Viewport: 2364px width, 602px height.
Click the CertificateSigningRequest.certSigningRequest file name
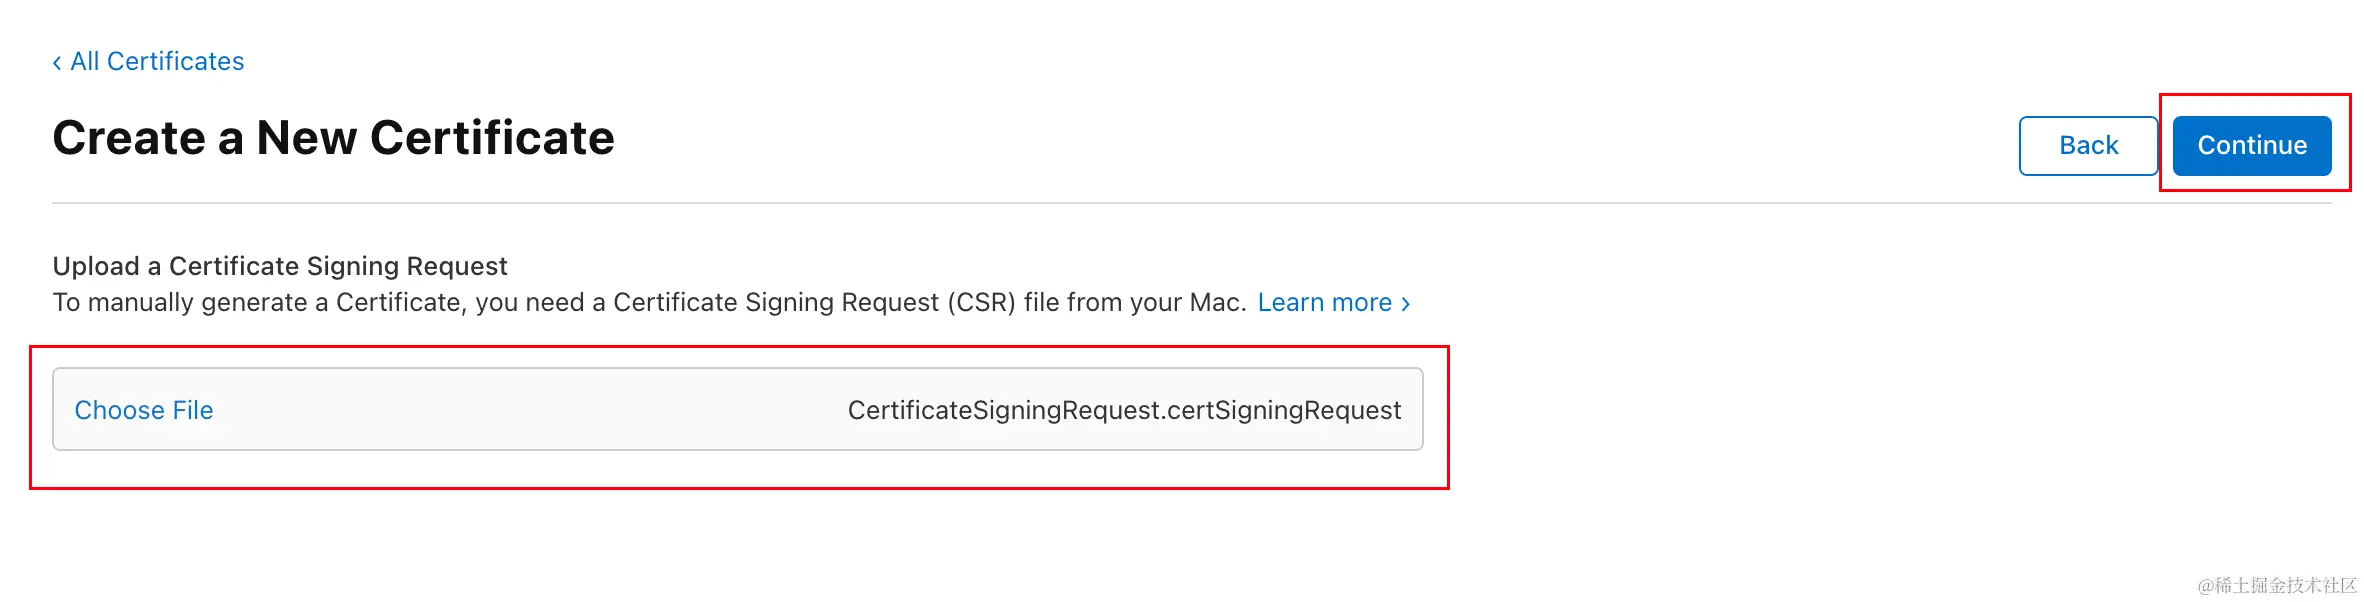[1124, 410]
